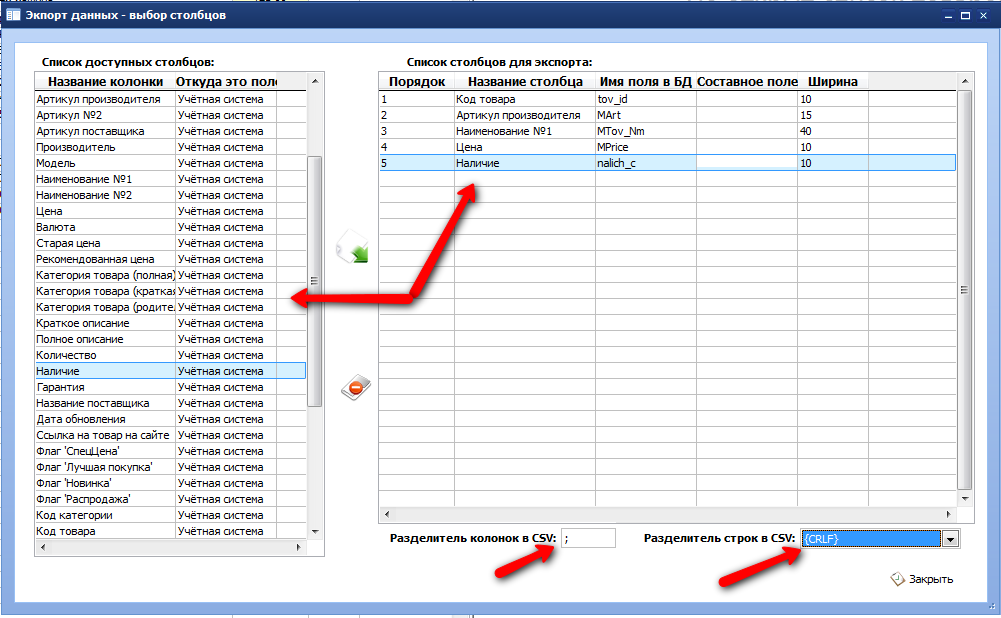Click the Составное поле column header
Screen dimensions: 1001x618
[747, 82]
